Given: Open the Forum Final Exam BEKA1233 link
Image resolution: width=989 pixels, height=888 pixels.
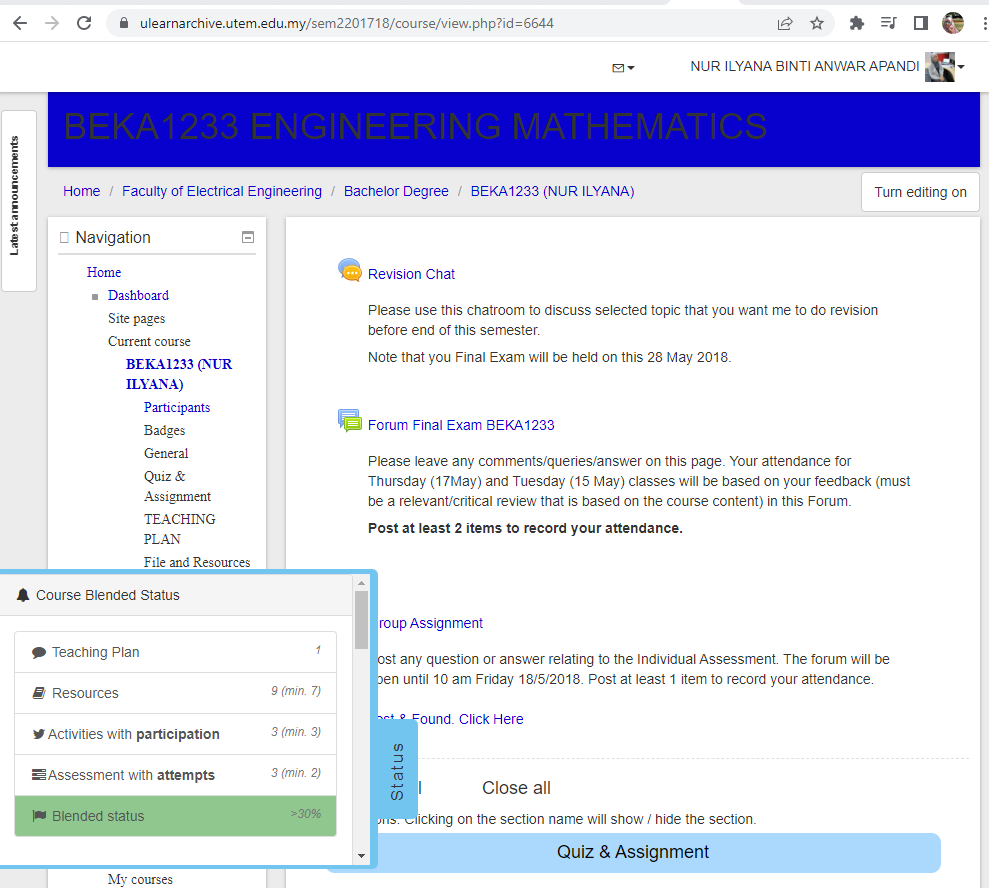Looking at the screenshot, I should (461, 425).
